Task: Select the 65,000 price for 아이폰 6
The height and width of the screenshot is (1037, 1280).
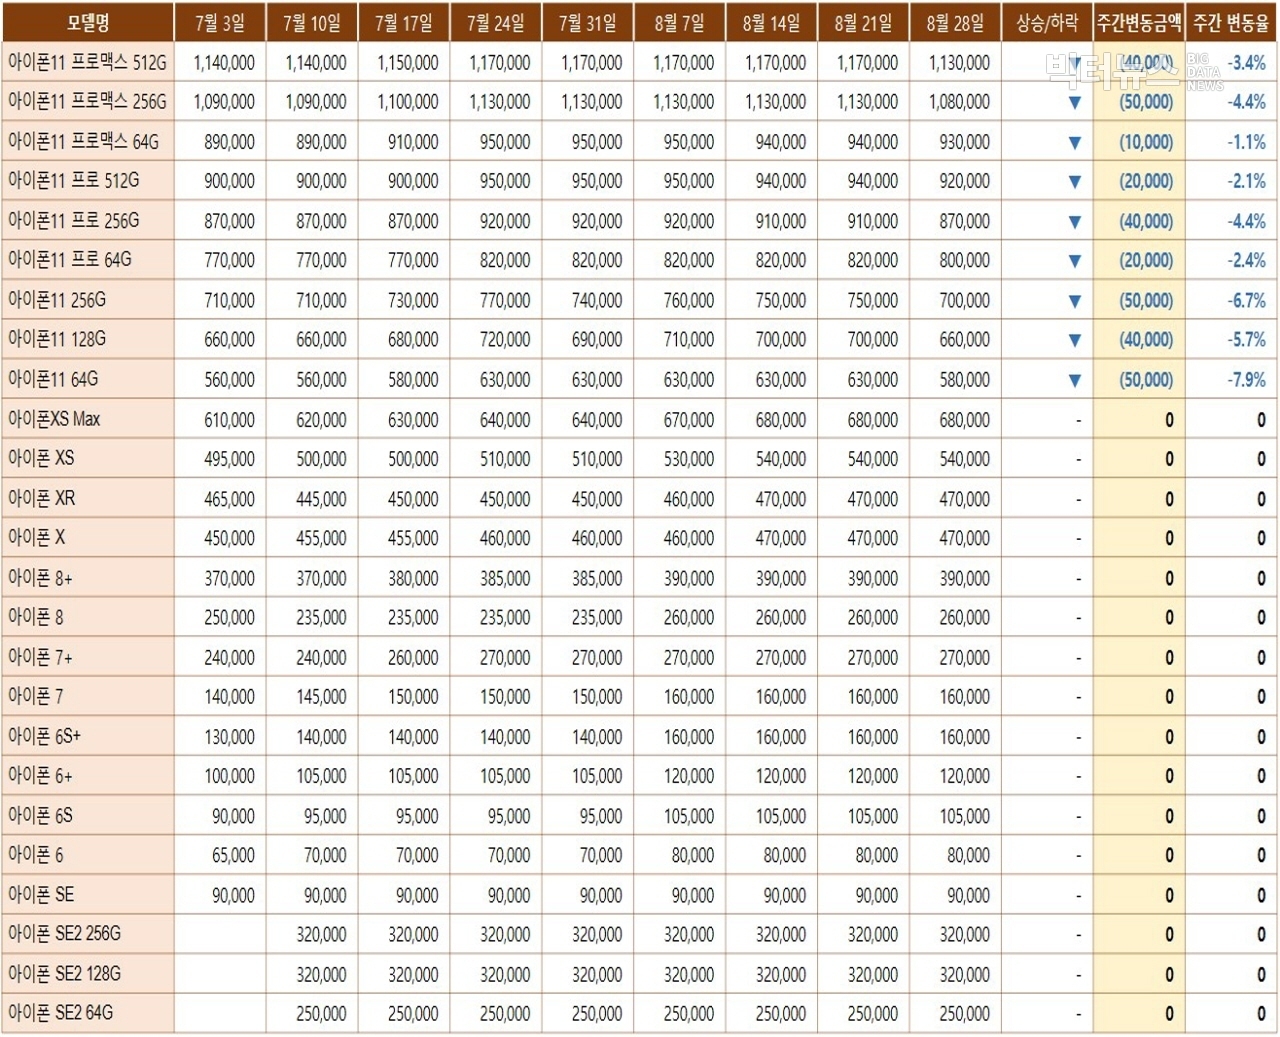Action: 234,855
